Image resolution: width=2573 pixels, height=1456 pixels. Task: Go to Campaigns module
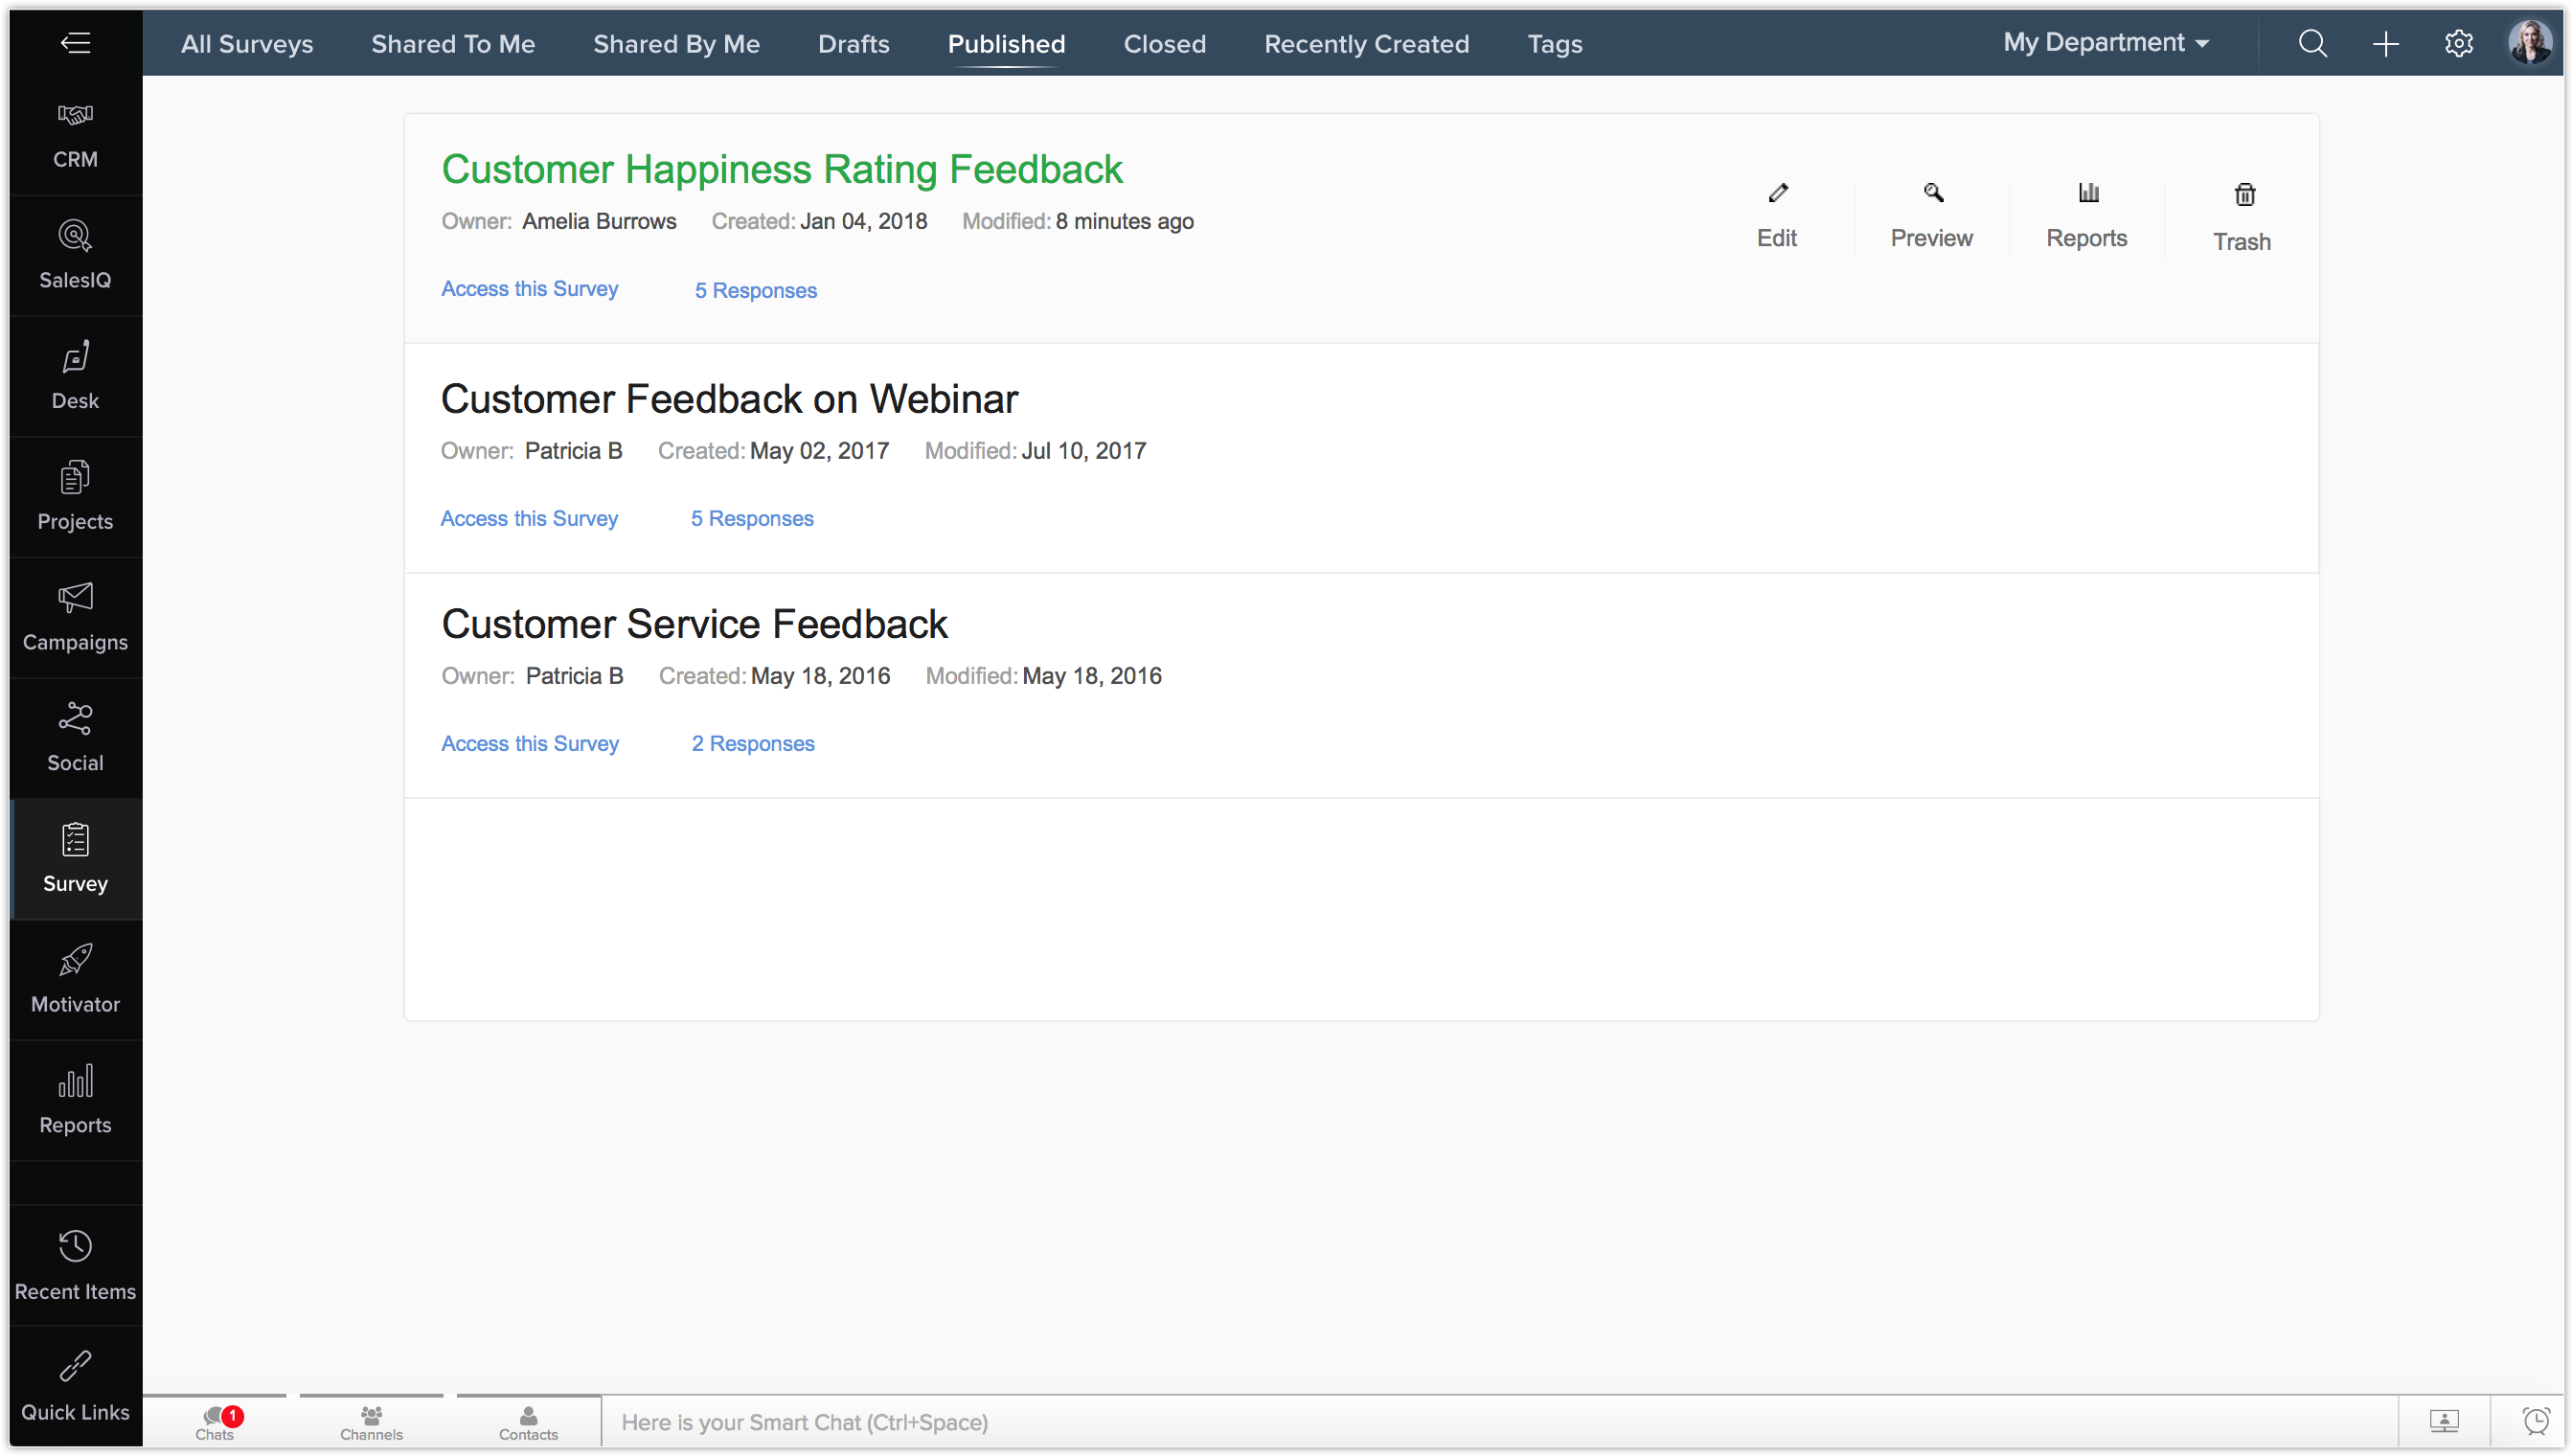point(75,617)
